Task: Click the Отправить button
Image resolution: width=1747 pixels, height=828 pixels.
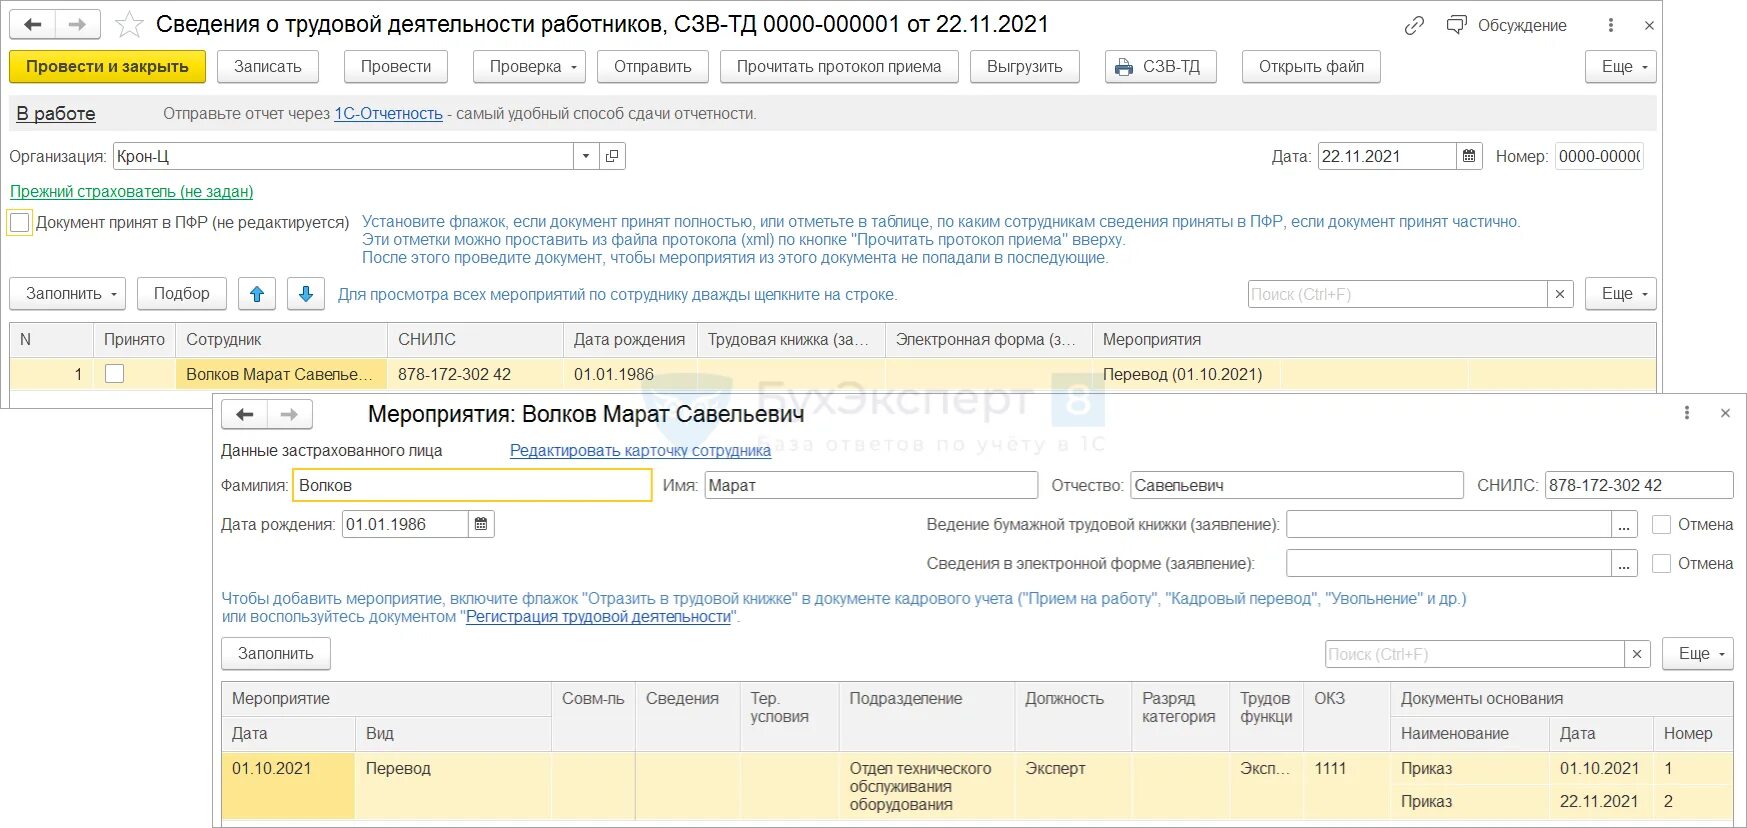Action: click(x=653, y=66)
